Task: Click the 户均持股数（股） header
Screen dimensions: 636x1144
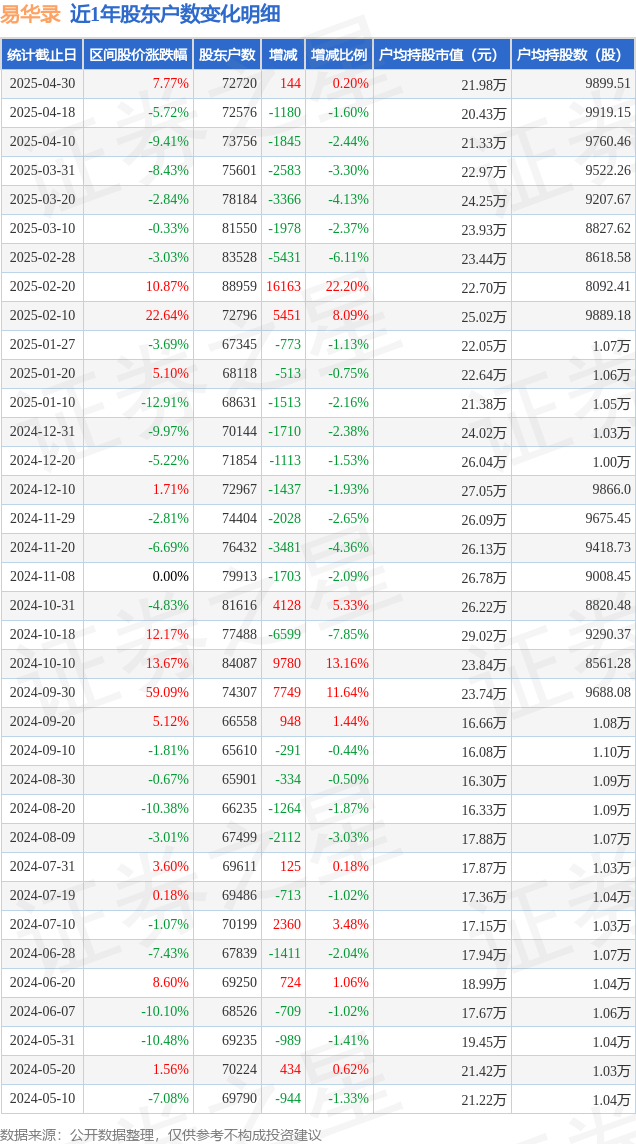Action: coord(573,55)
